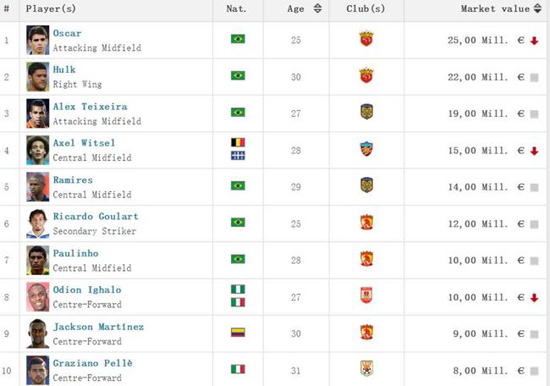Click Graziano Pellè's club crest

pyautogui.click(x=367, y=368)
